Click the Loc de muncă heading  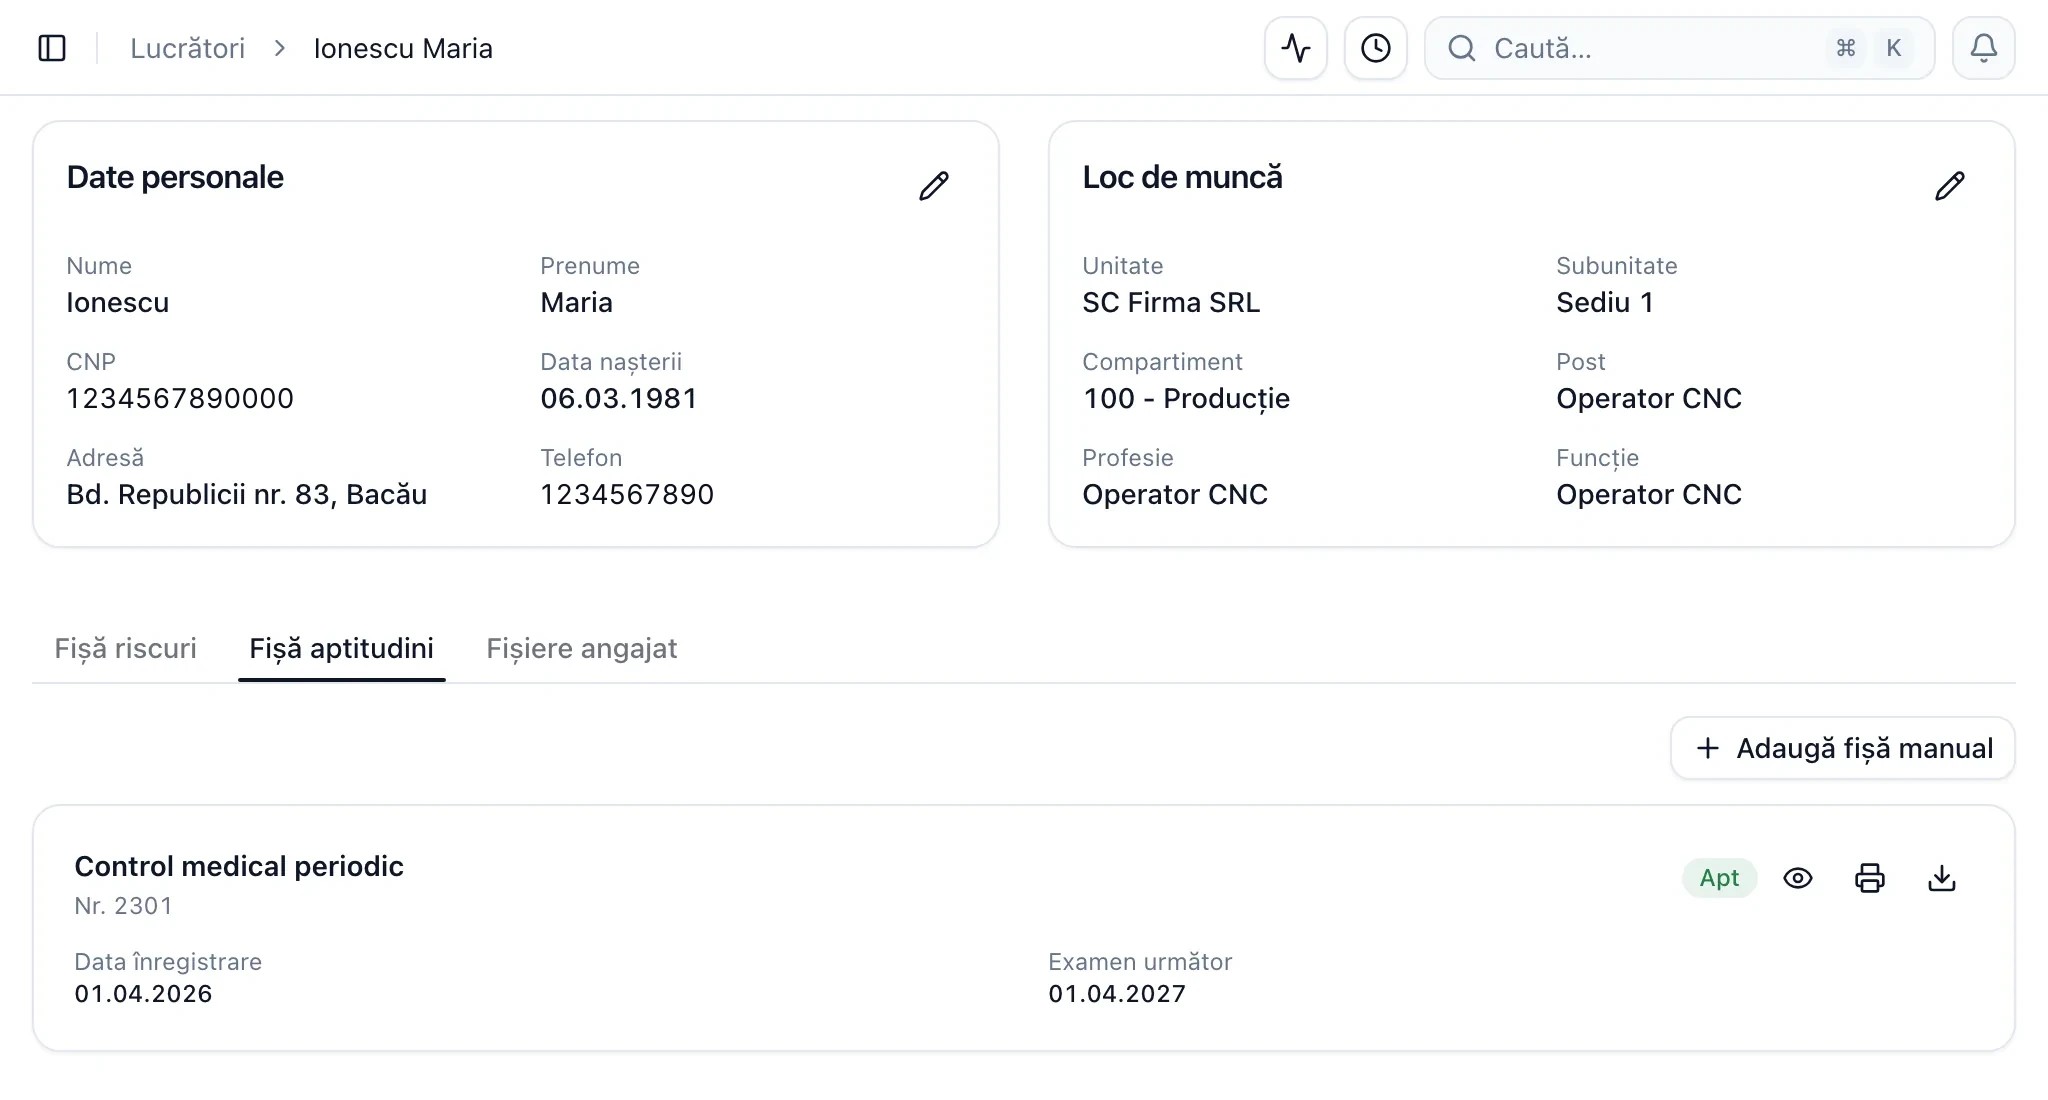coord(1182,177)
